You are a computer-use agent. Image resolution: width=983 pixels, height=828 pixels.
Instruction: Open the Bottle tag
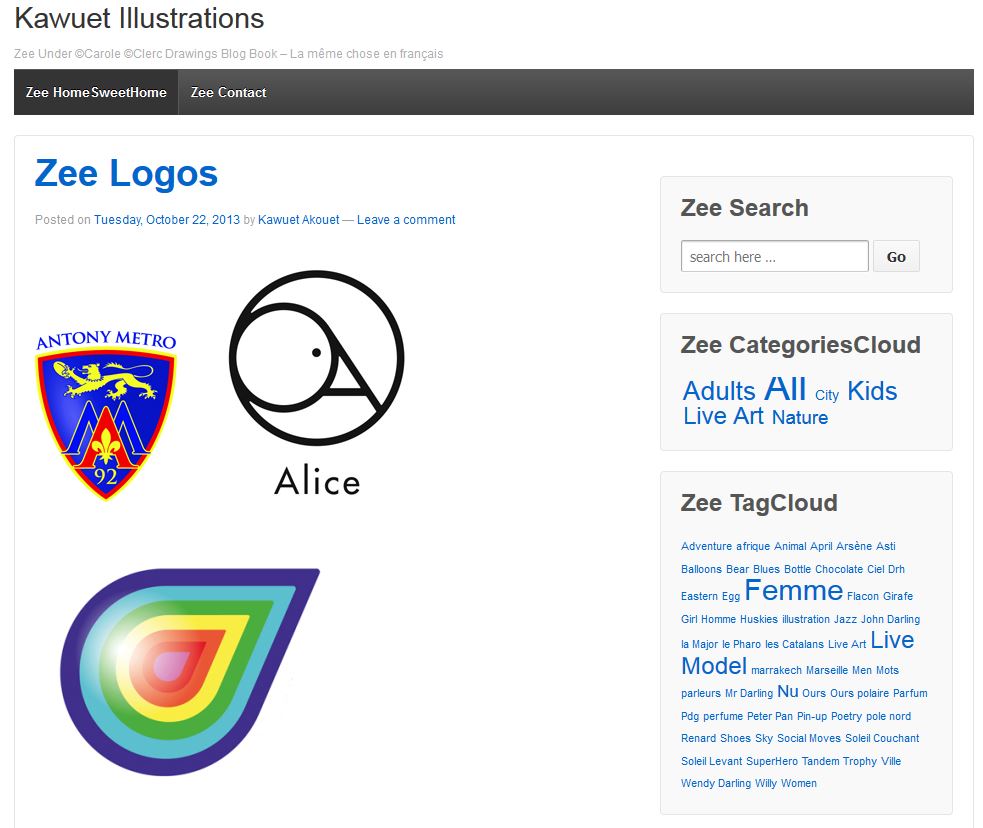(797, 569)
